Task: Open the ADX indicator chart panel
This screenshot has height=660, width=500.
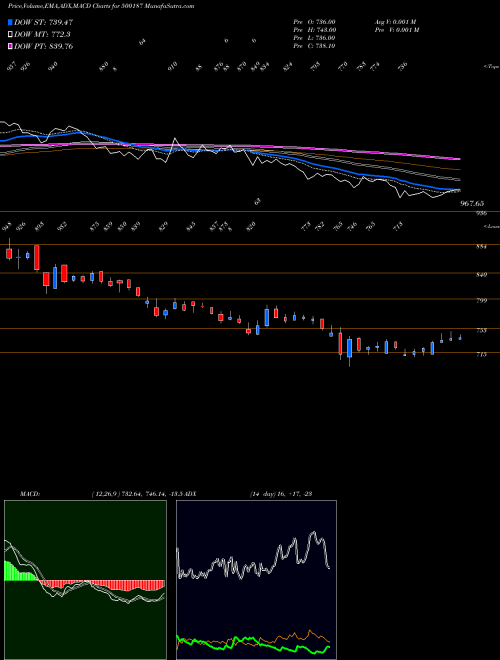Action: pyautogui.click(x=256, y=580)
